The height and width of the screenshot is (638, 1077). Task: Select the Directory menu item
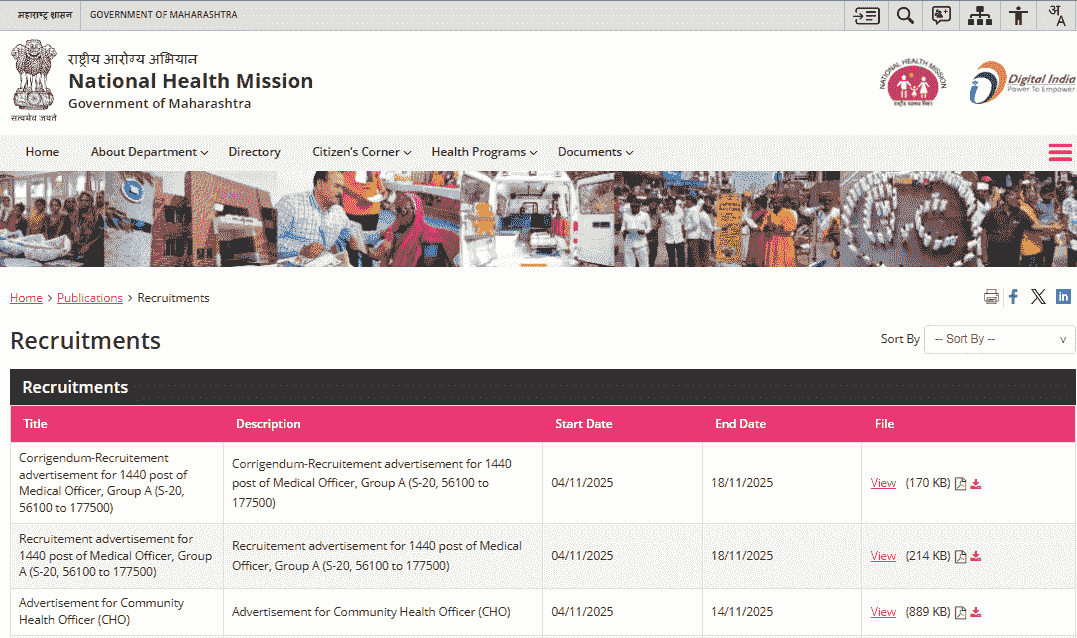254,151
